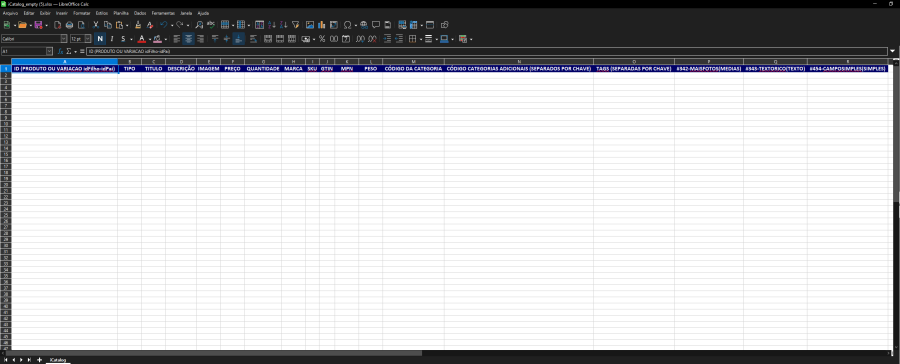Expand the font size 12 pt dropdown
Image resolution: width=900 pixels, height=364 pixels.
click(88, 39)
